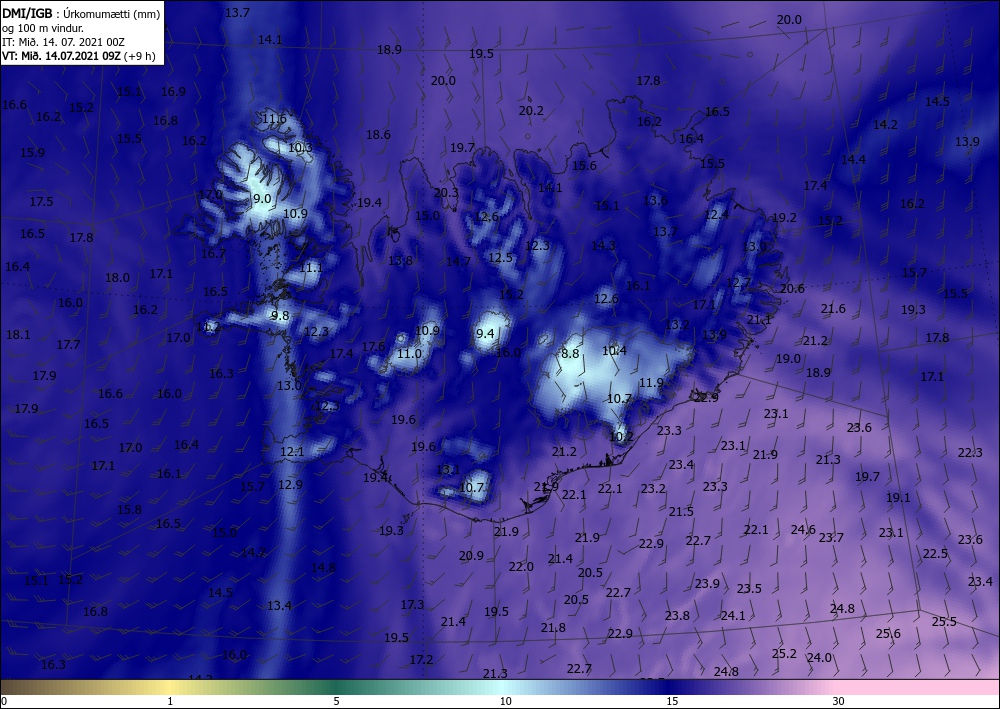Click the map value 12.4
This screenshot has width=1000, height=709.
[x=716, y=215]
